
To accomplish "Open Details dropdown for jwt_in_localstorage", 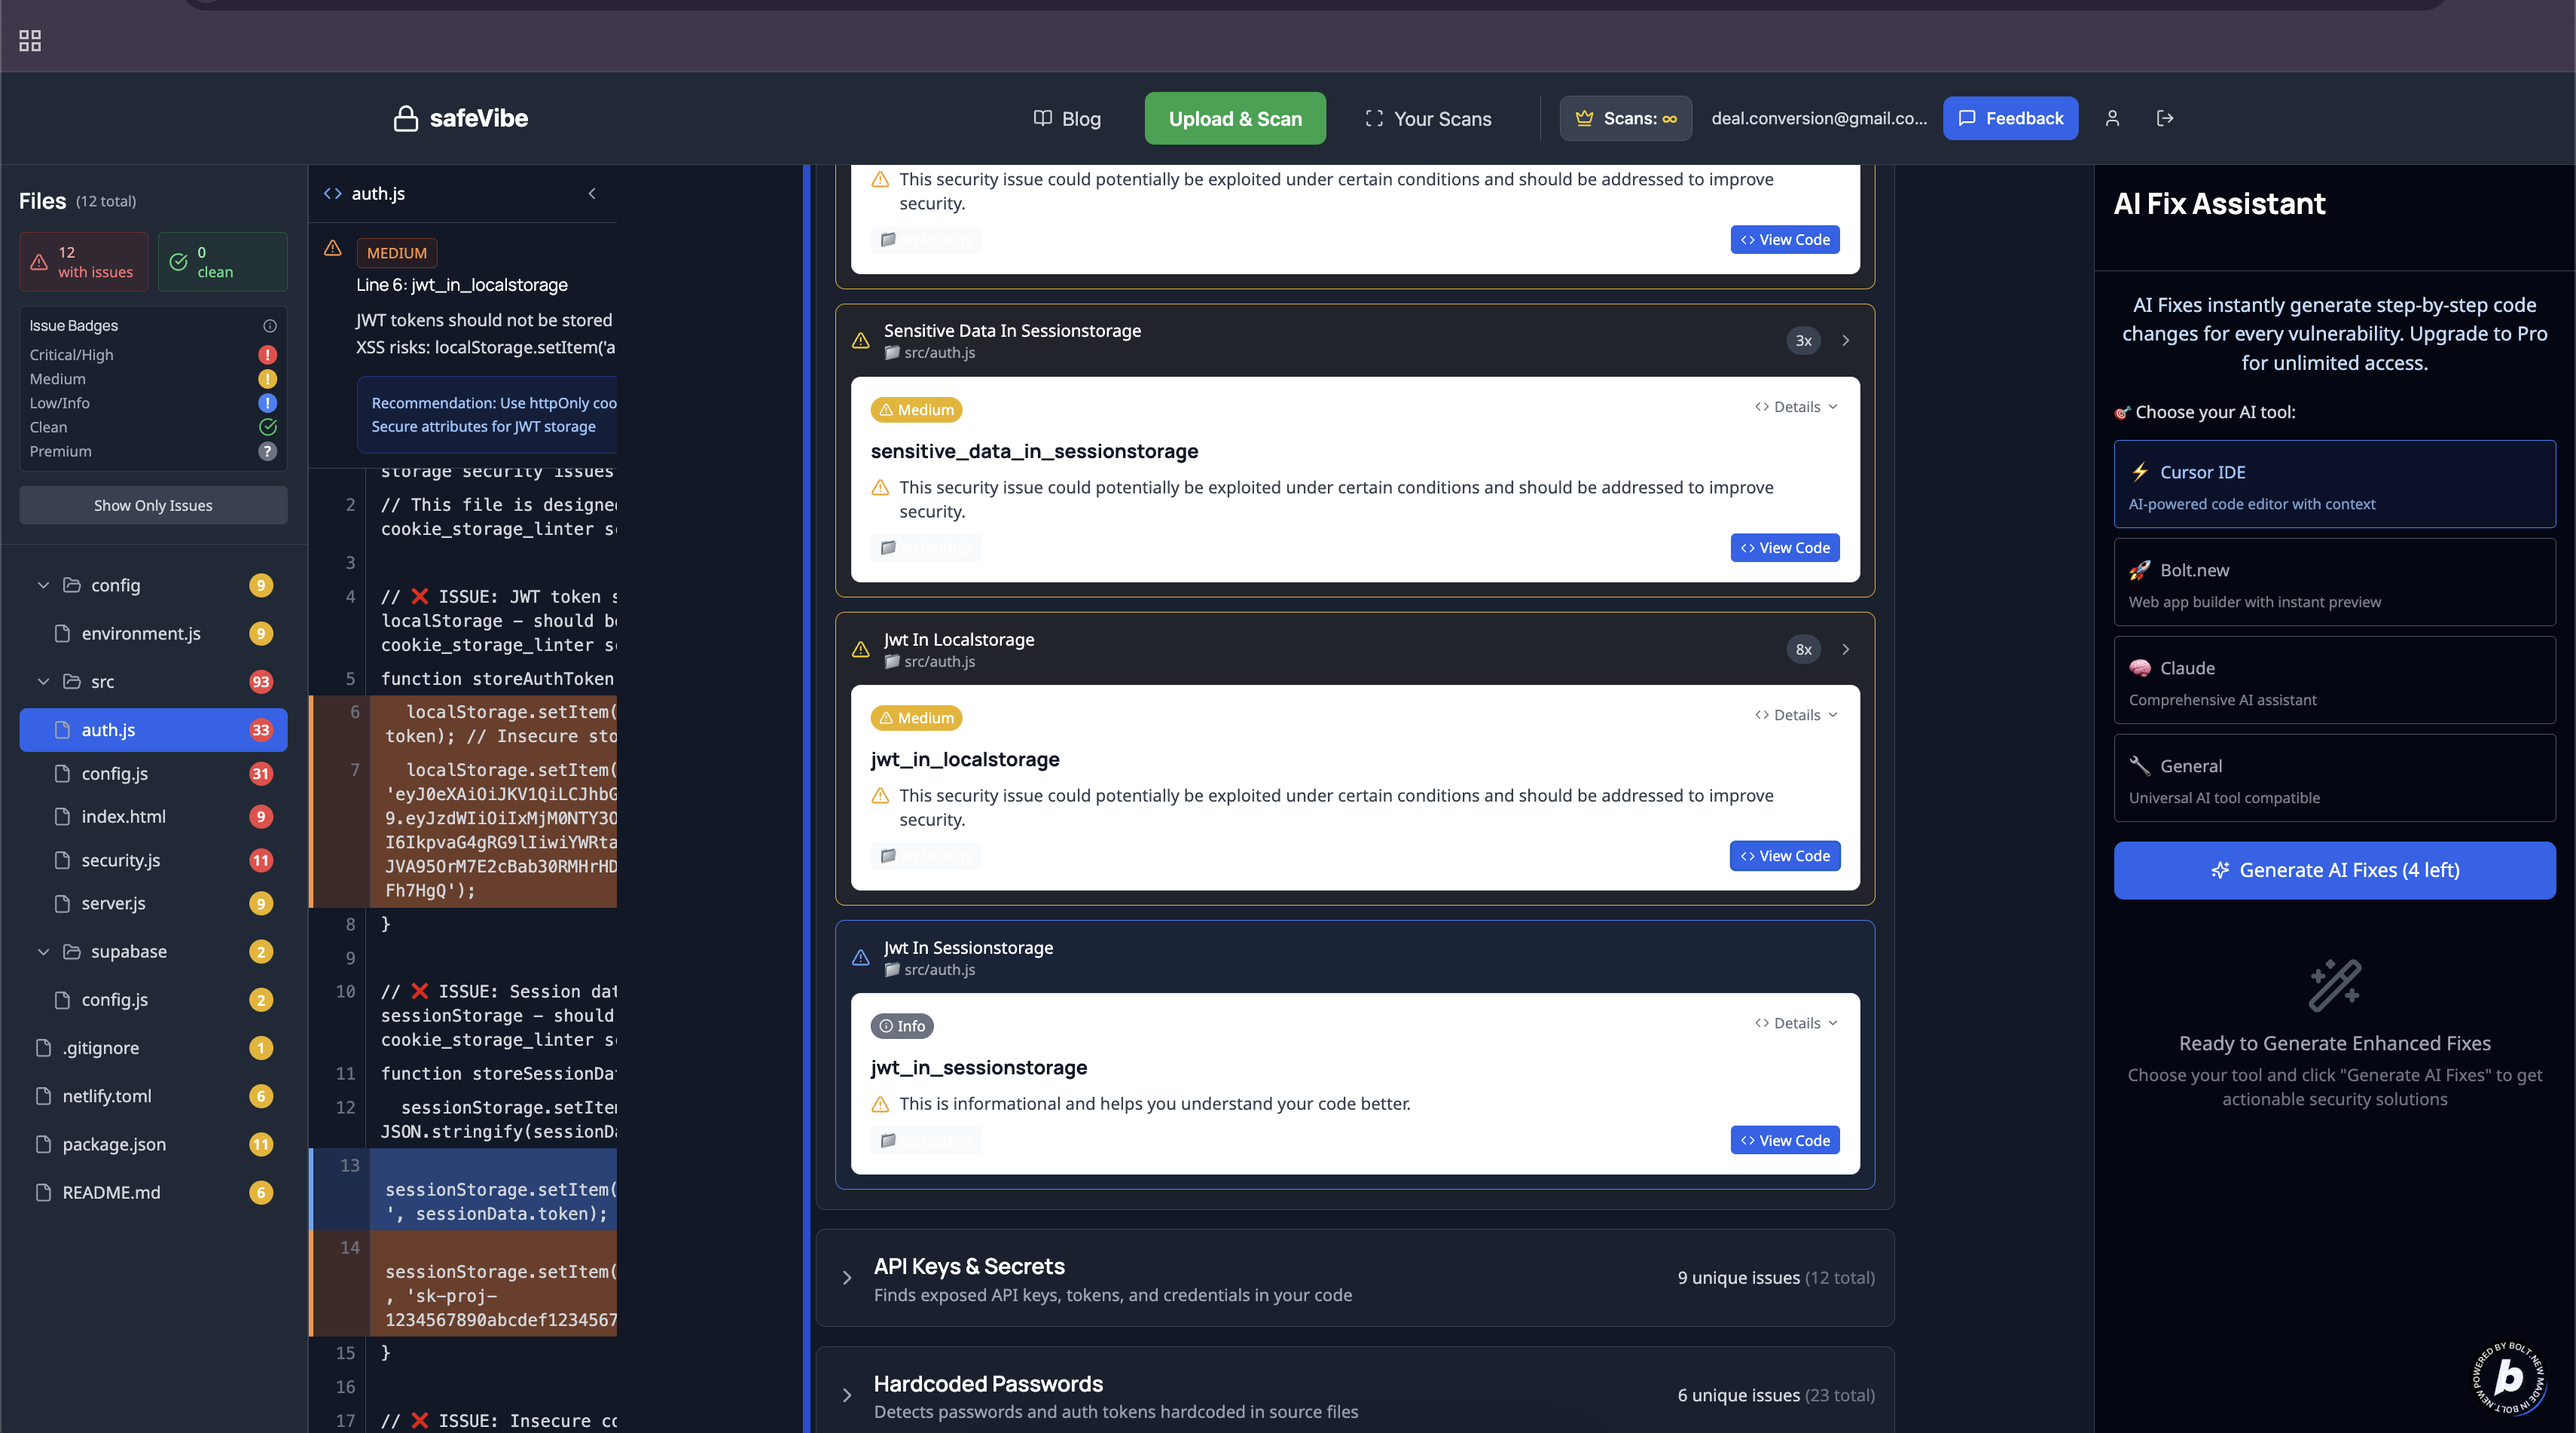I will coord(1796,715).
